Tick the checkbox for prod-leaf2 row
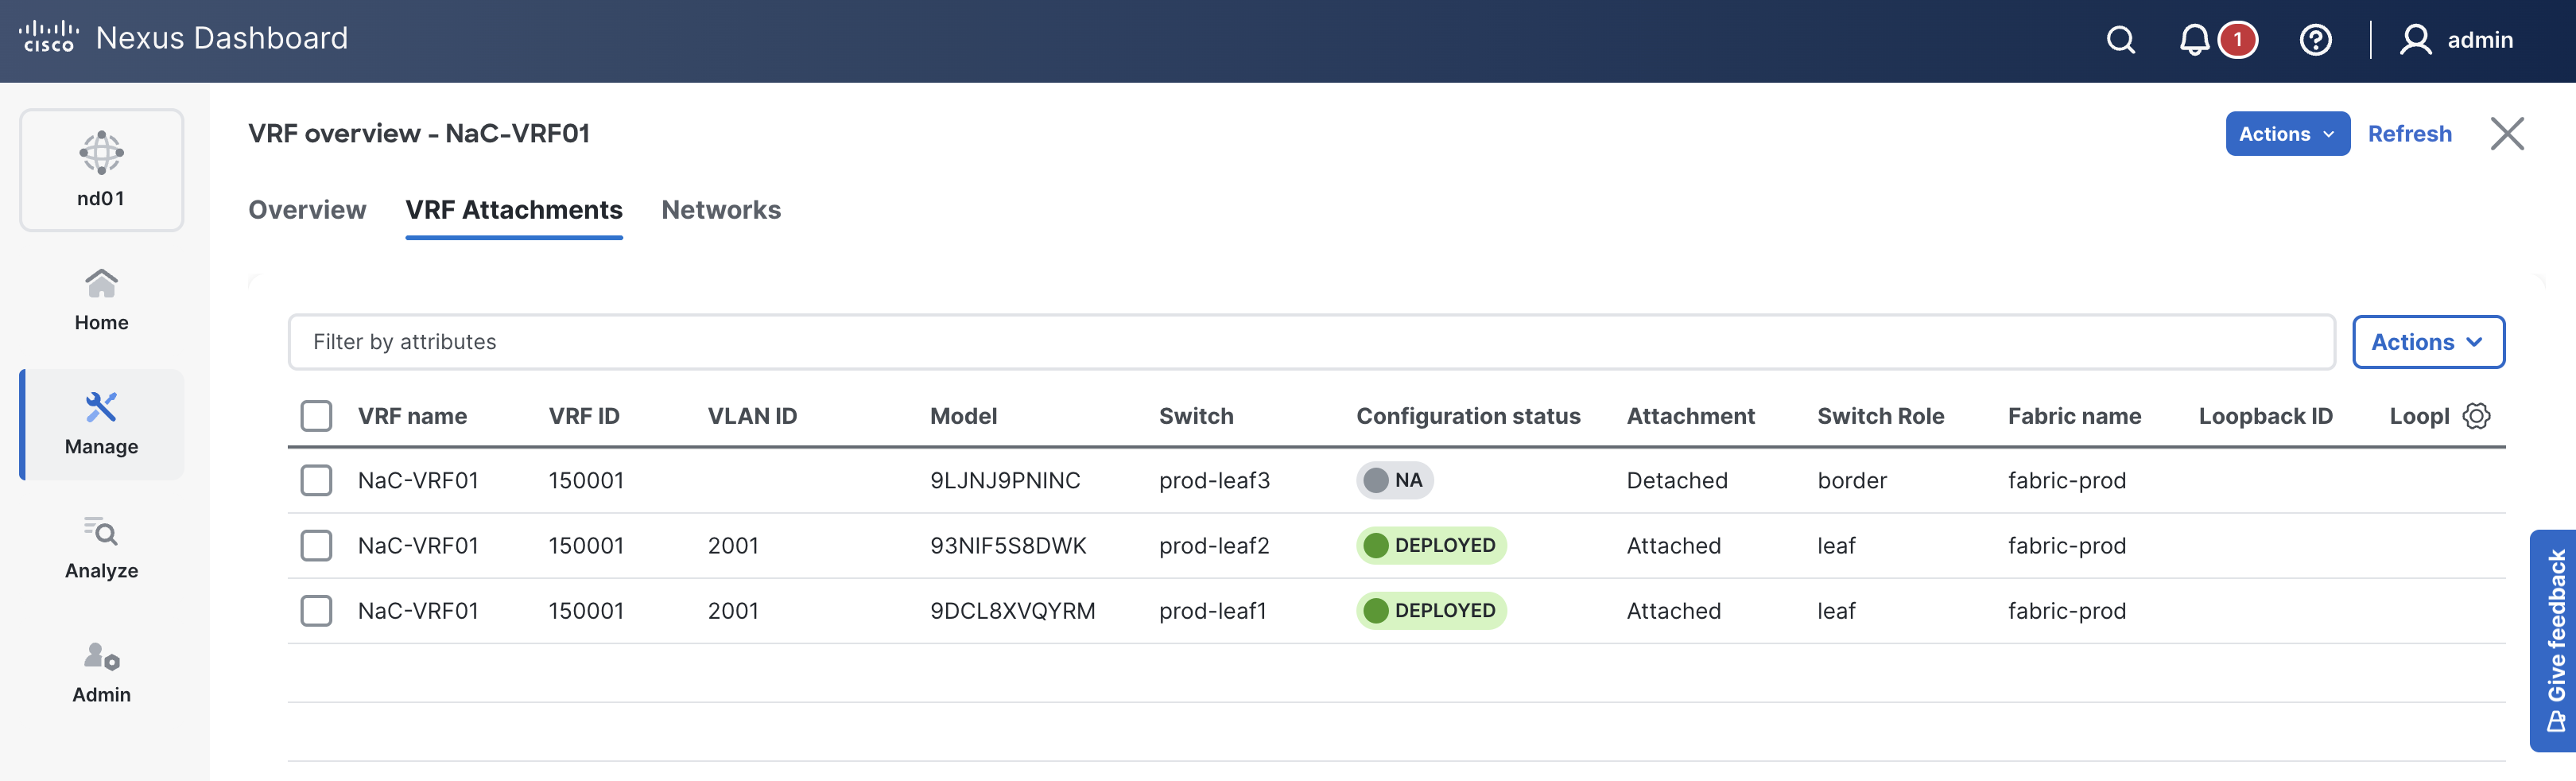Viewport: 2576px width, 781px height. (316, 545)
